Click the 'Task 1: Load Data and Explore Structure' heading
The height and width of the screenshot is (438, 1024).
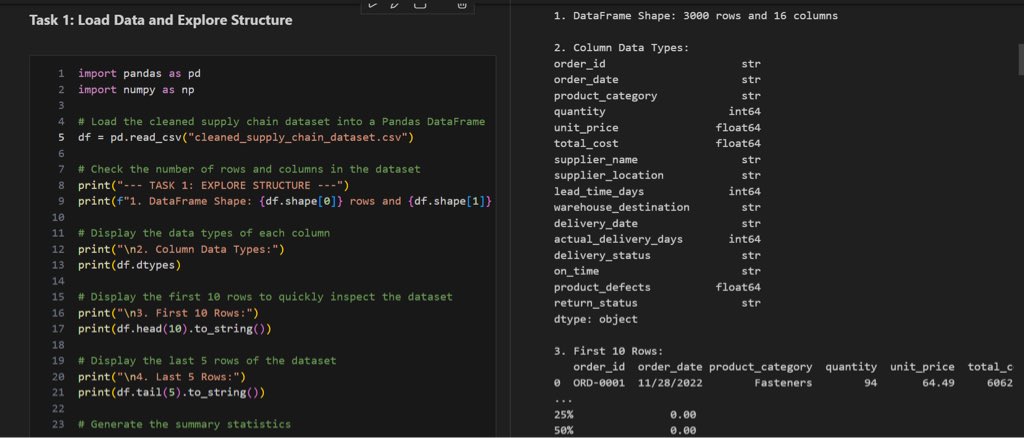coord(161,20)
